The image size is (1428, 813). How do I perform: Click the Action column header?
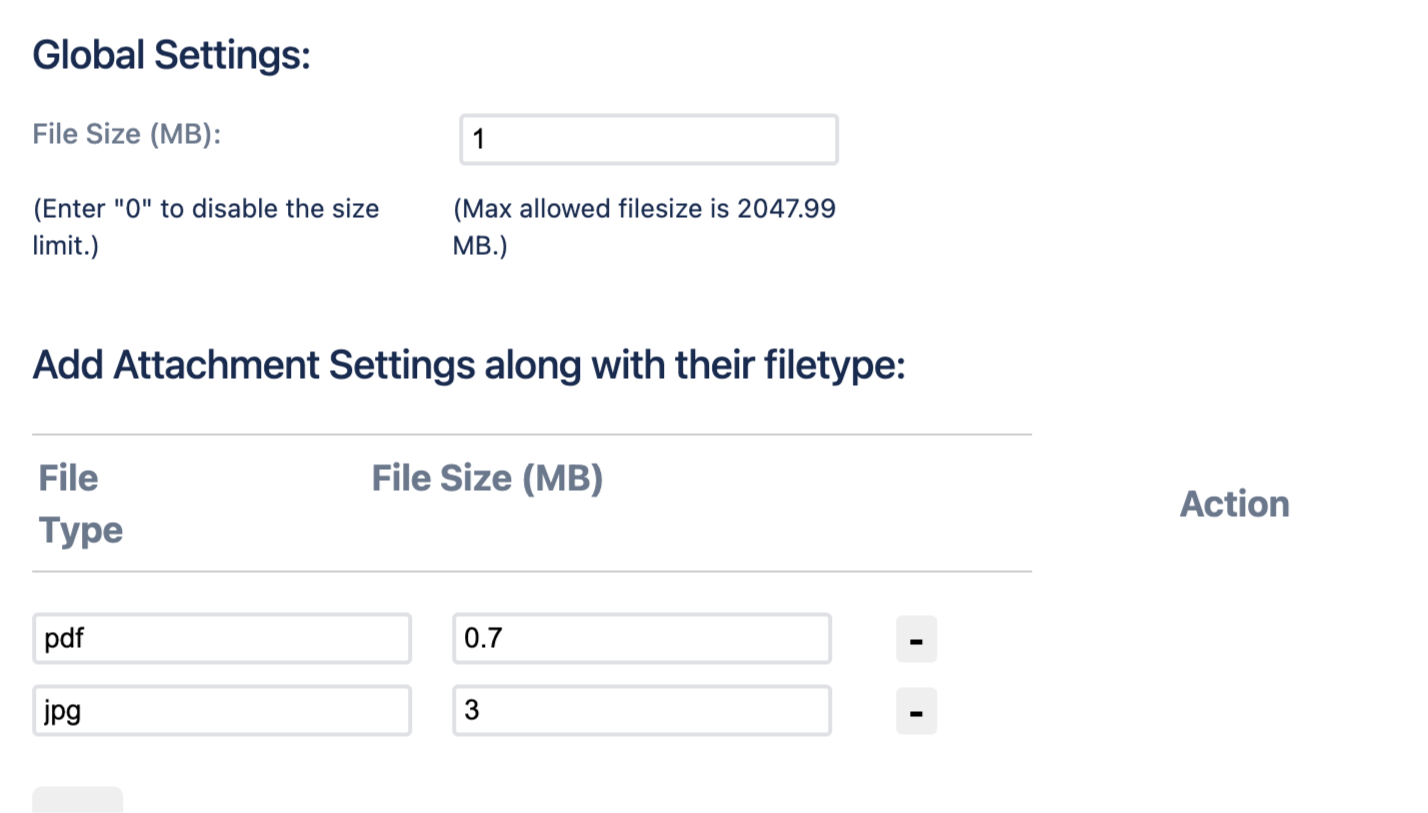coord(1235,504)
